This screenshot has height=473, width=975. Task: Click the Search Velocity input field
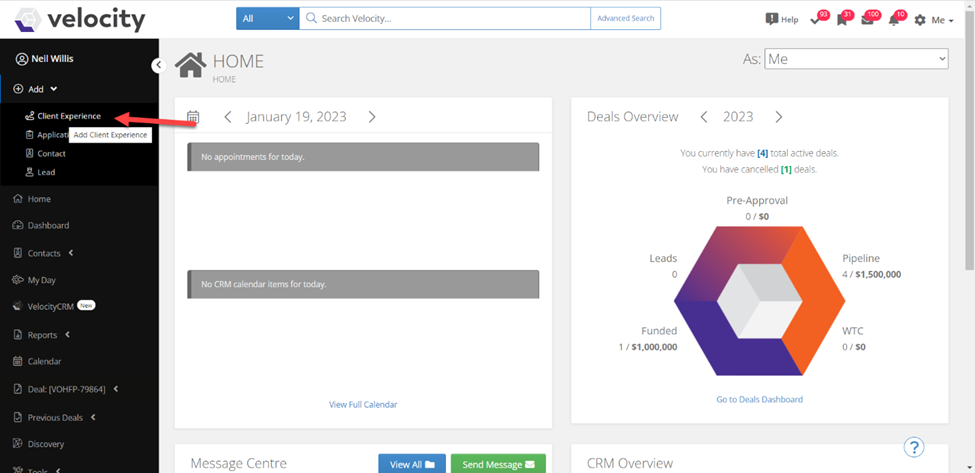click(445, 19)
